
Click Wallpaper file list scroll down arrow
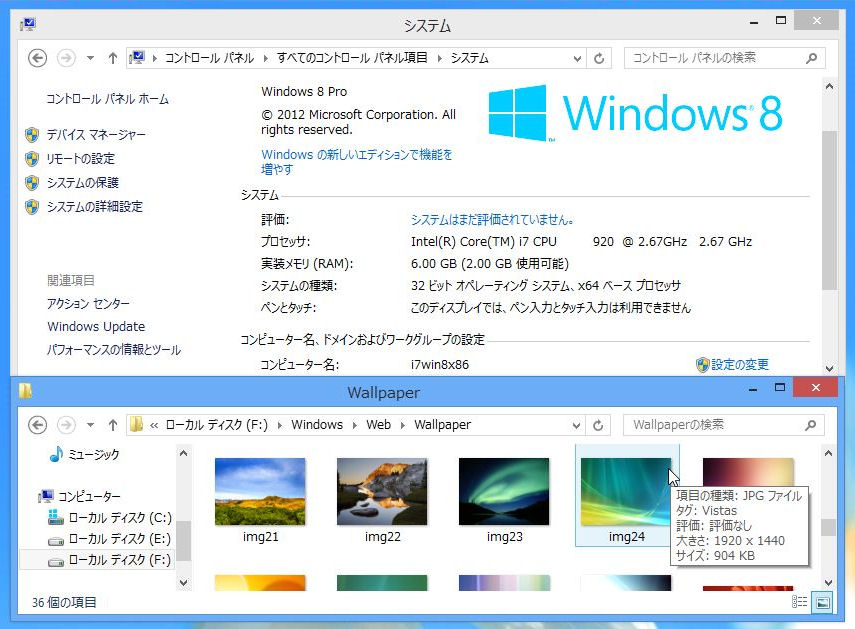click(x=828, y=583)
